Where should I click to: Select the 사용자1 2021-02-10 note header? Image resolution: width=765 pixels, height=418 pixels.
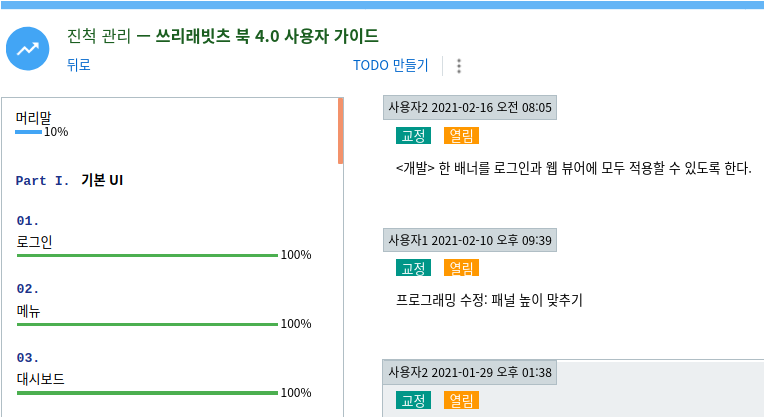(x=470, y=240)
